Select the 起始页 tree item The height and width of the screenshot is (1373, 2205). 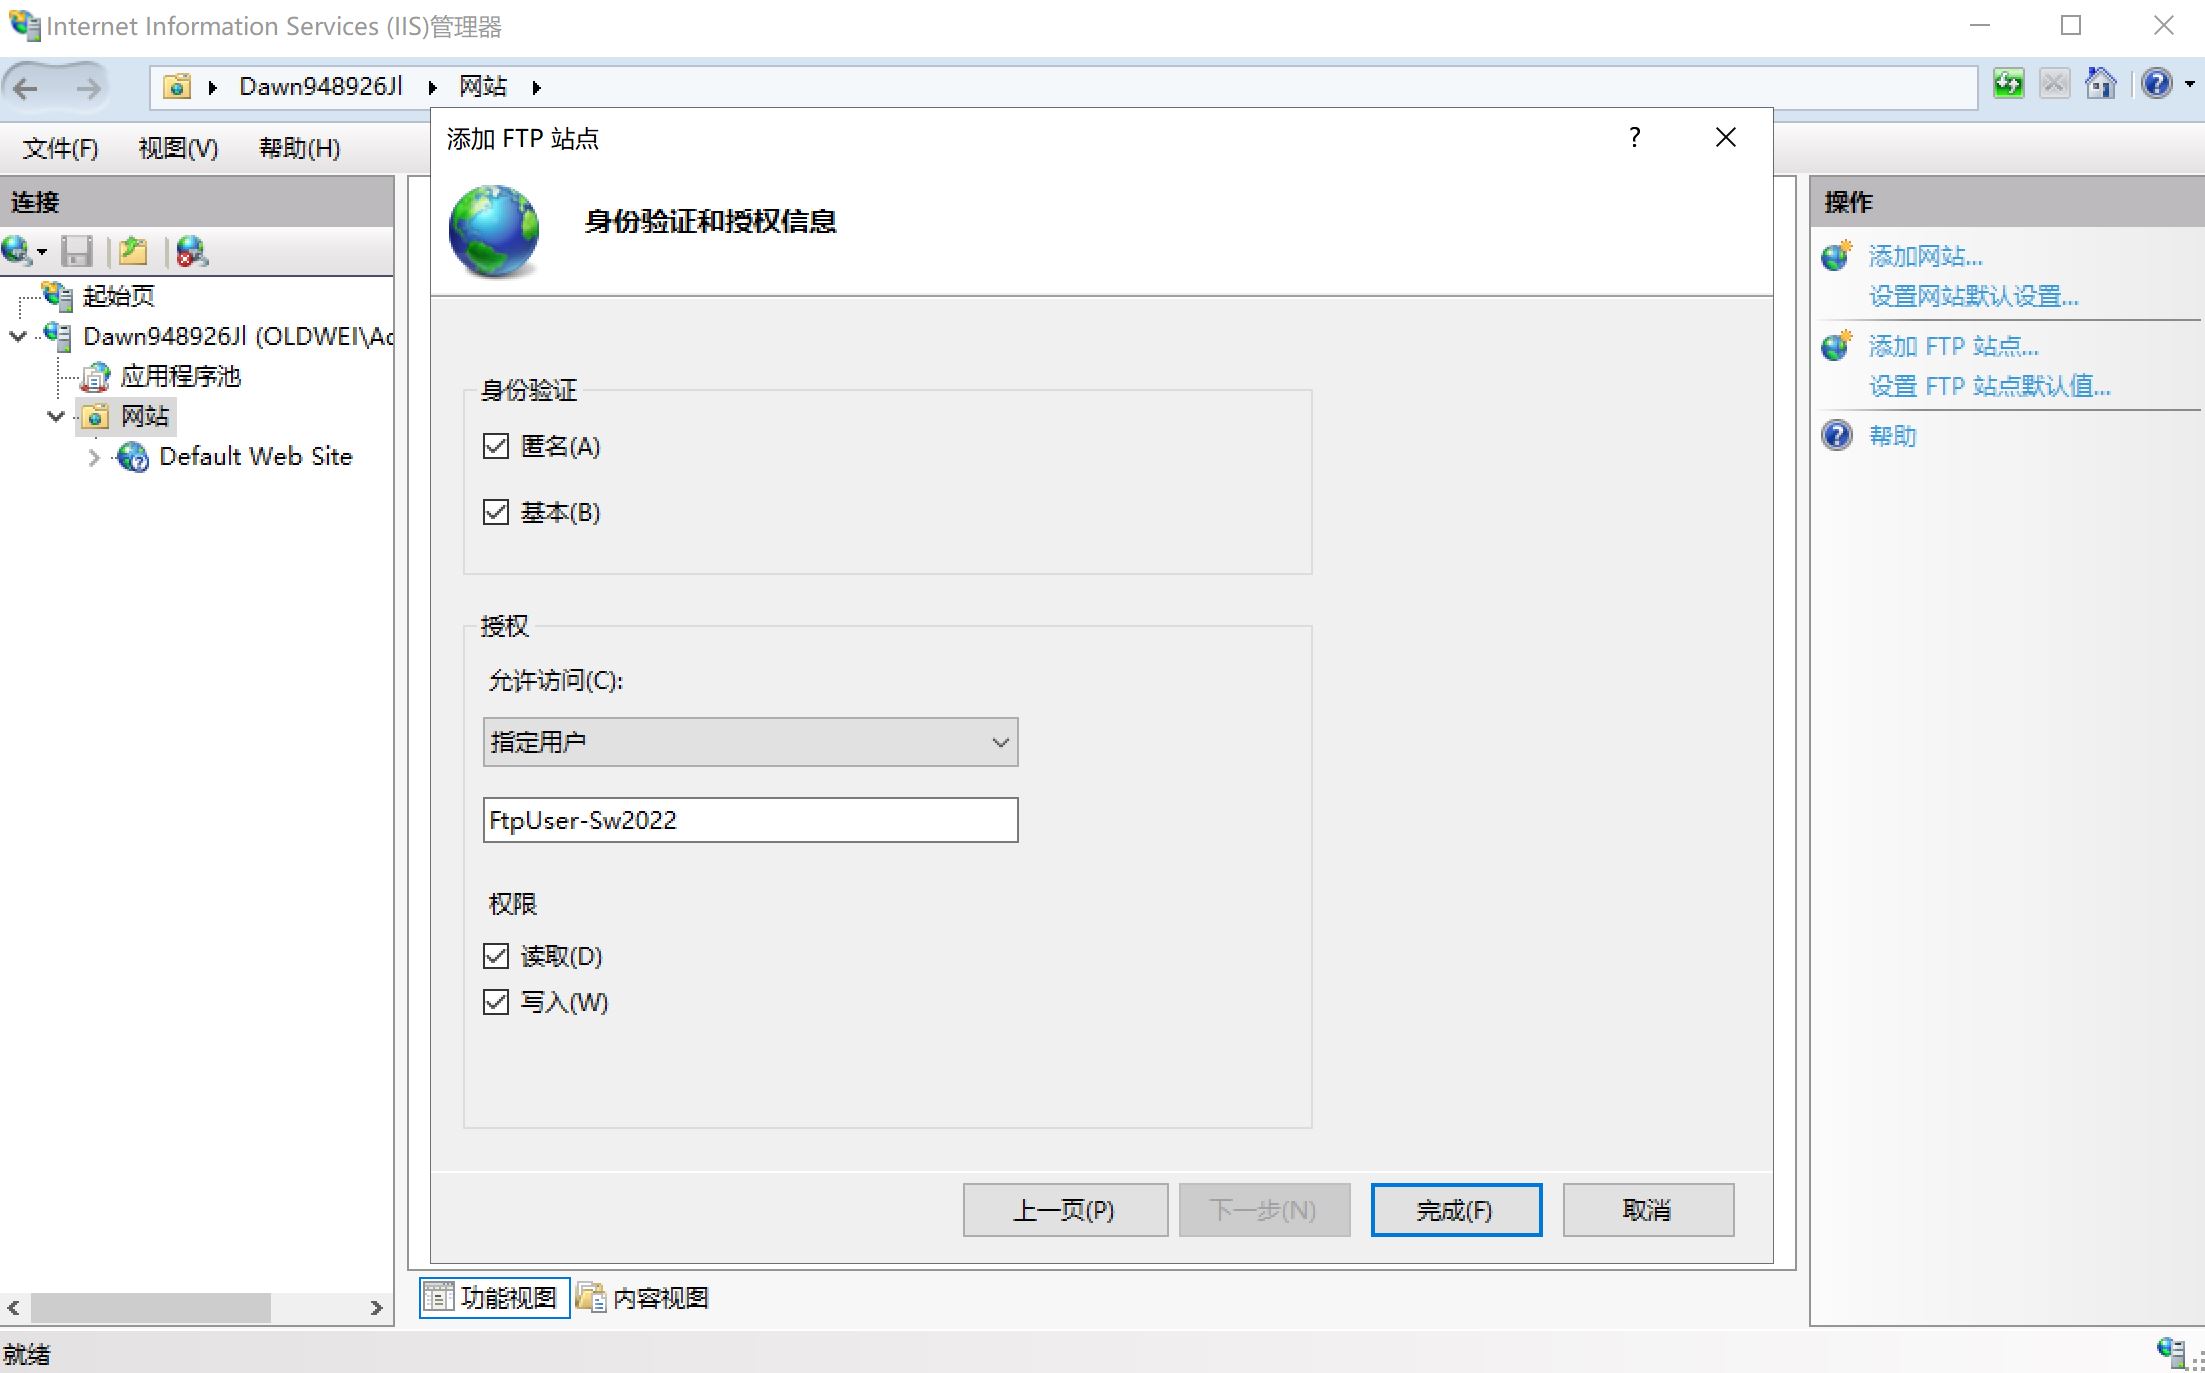pos(118,296)
